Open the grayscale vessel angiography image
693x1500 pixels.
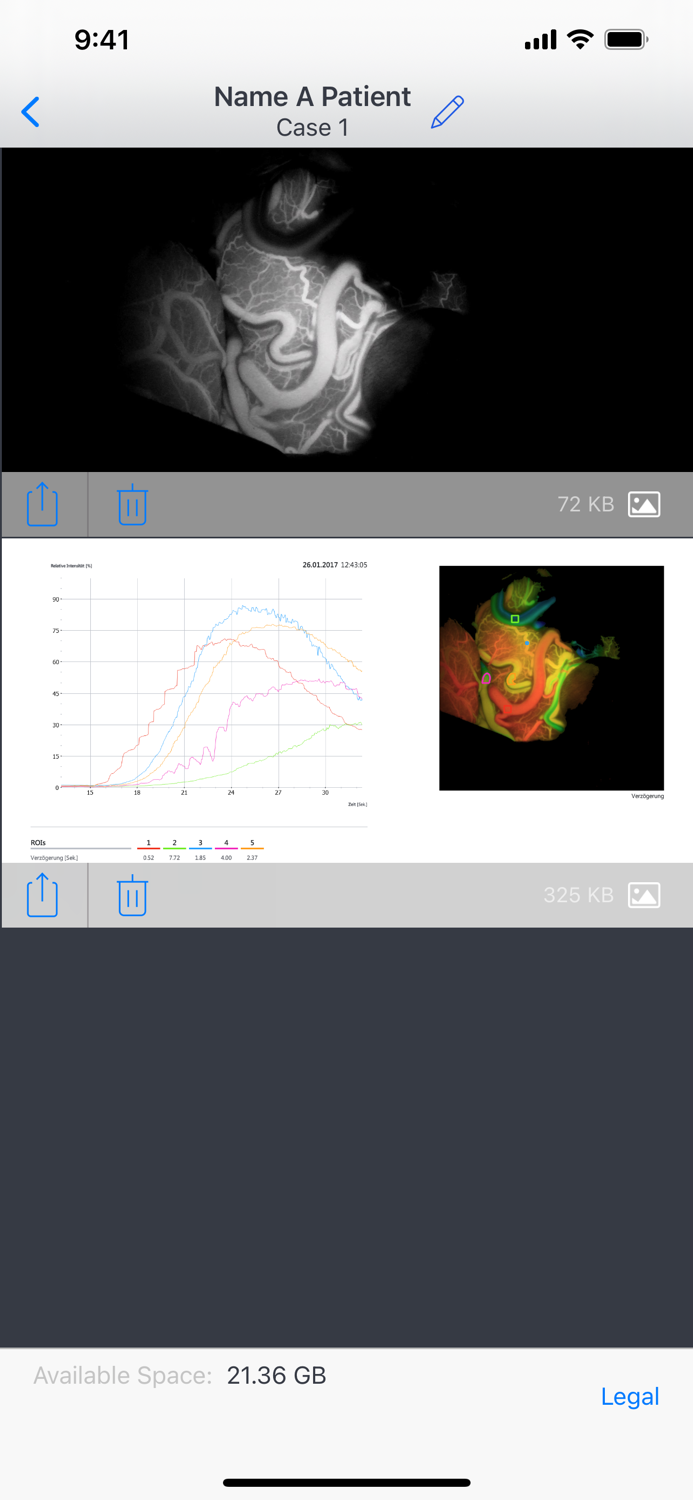point(347,310)
